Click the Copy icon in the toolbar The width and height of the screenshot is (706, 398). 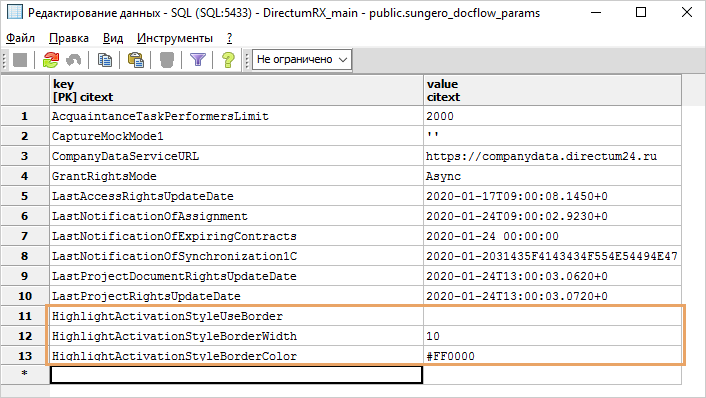tap(105, 59)
